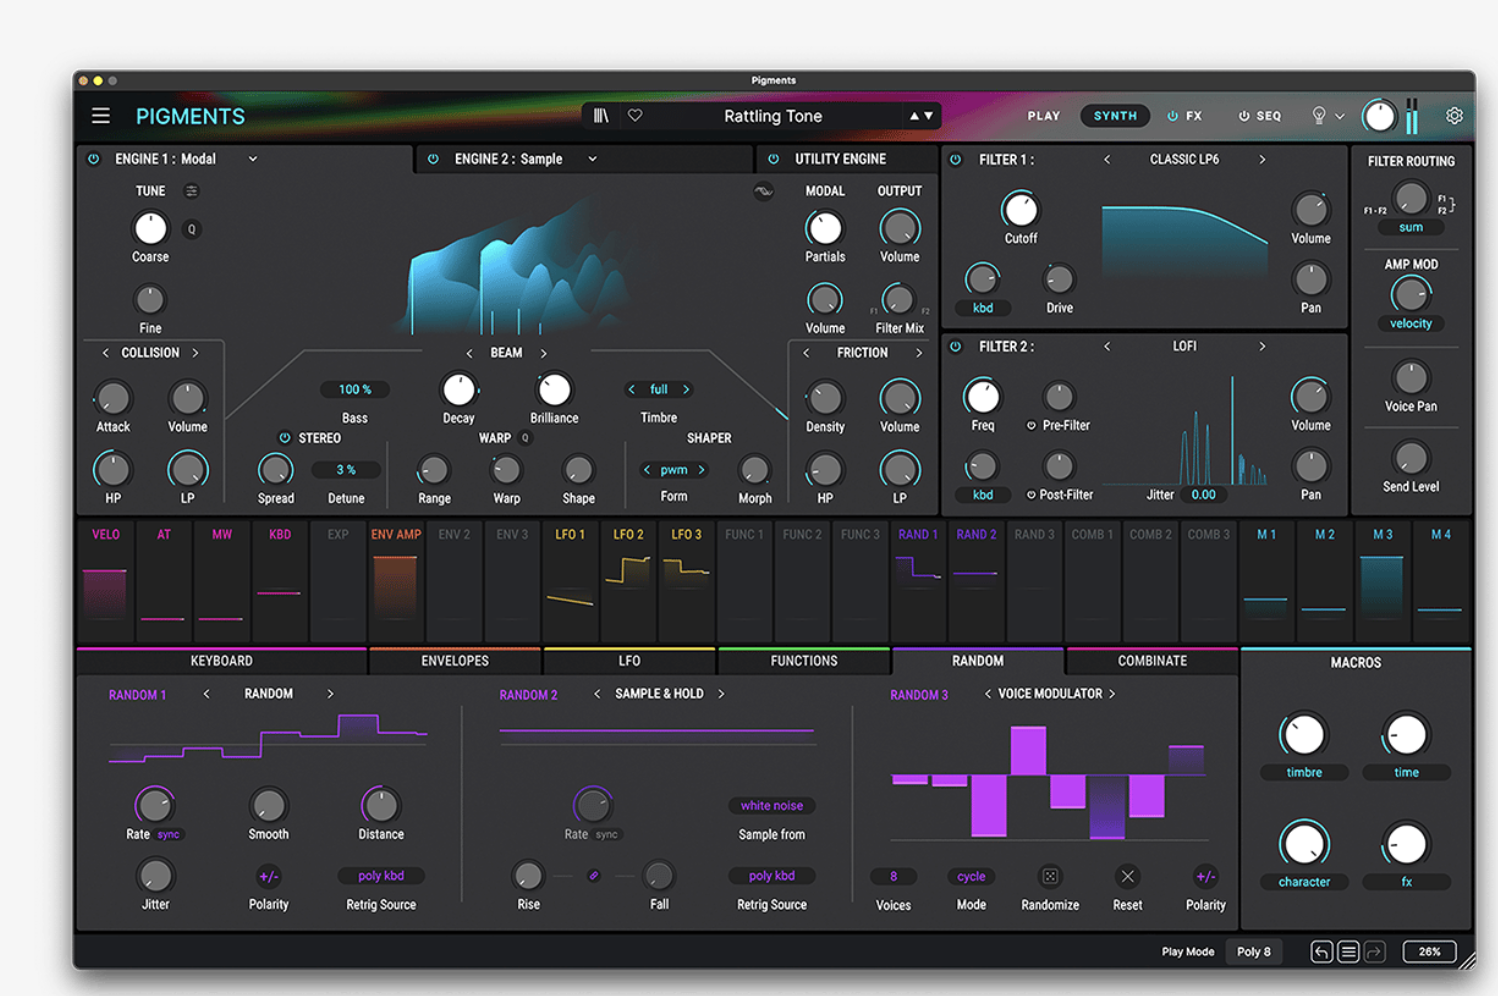Select previous preset with up arrow
1498x996 pixels.
(914, 116)
